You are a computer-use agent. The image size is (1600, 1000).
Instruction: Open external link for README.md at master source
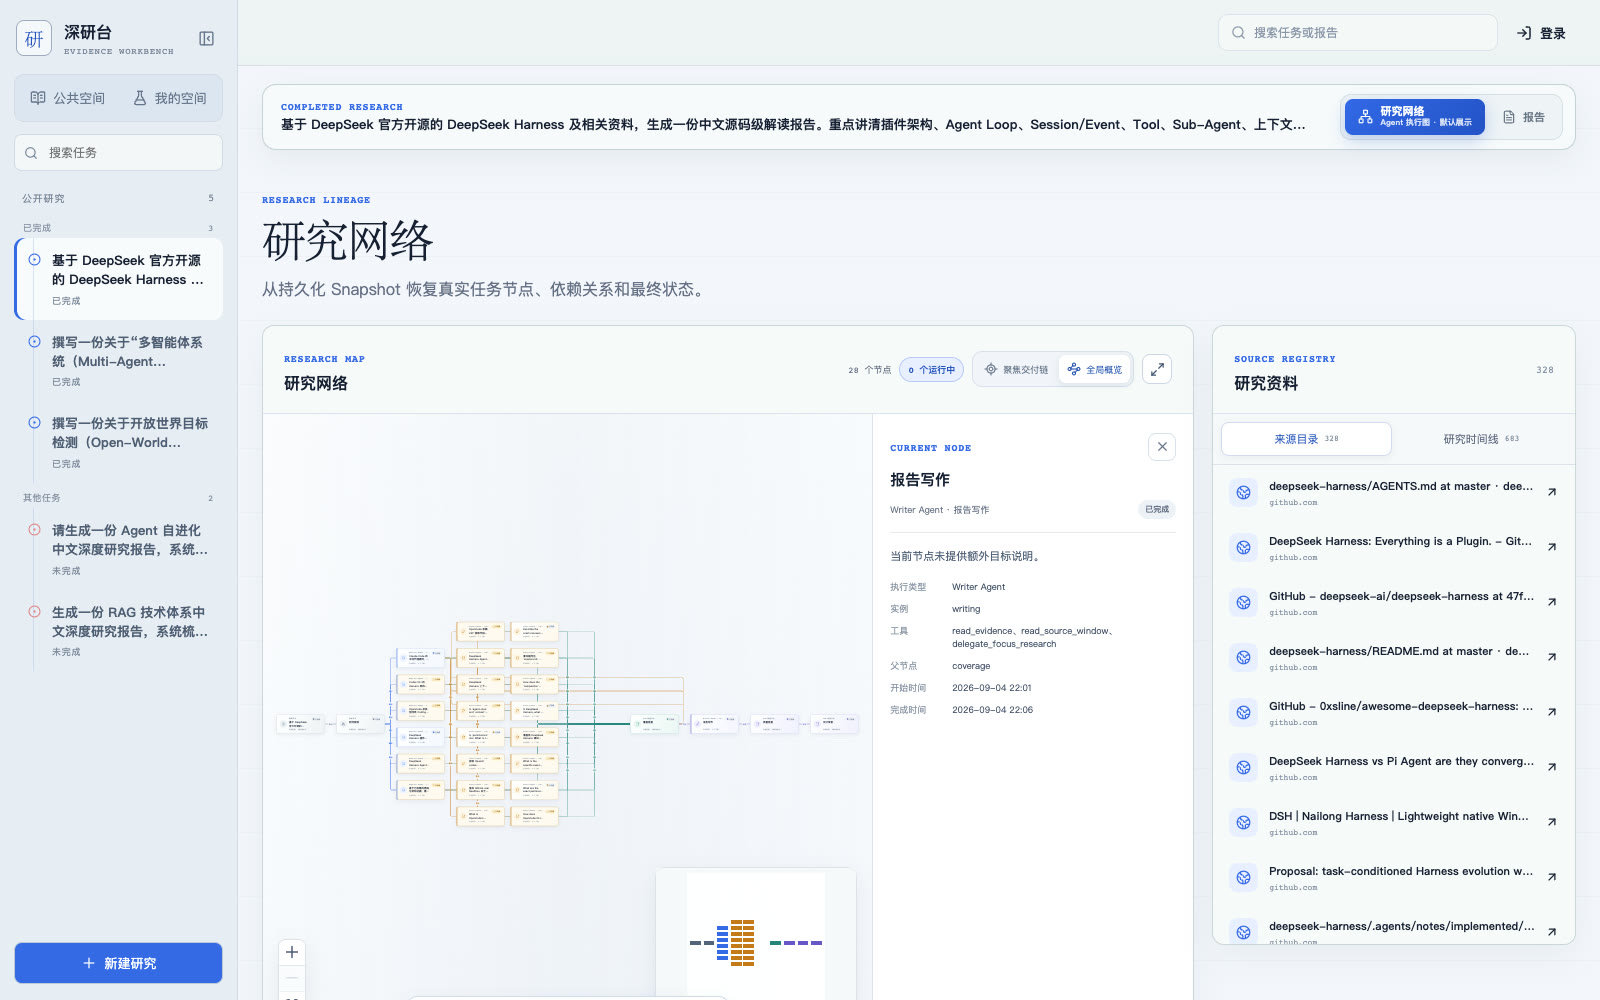click(1552, 657)
